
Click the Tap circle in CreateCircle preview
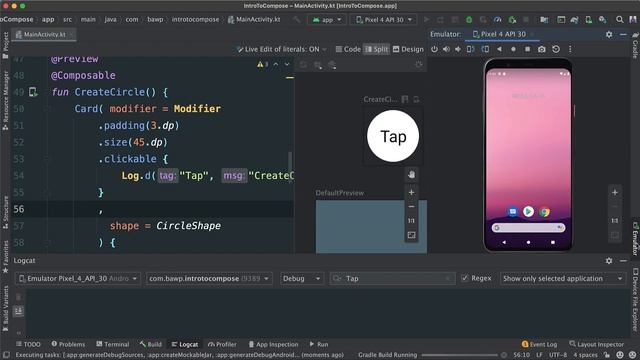(393, 136)
